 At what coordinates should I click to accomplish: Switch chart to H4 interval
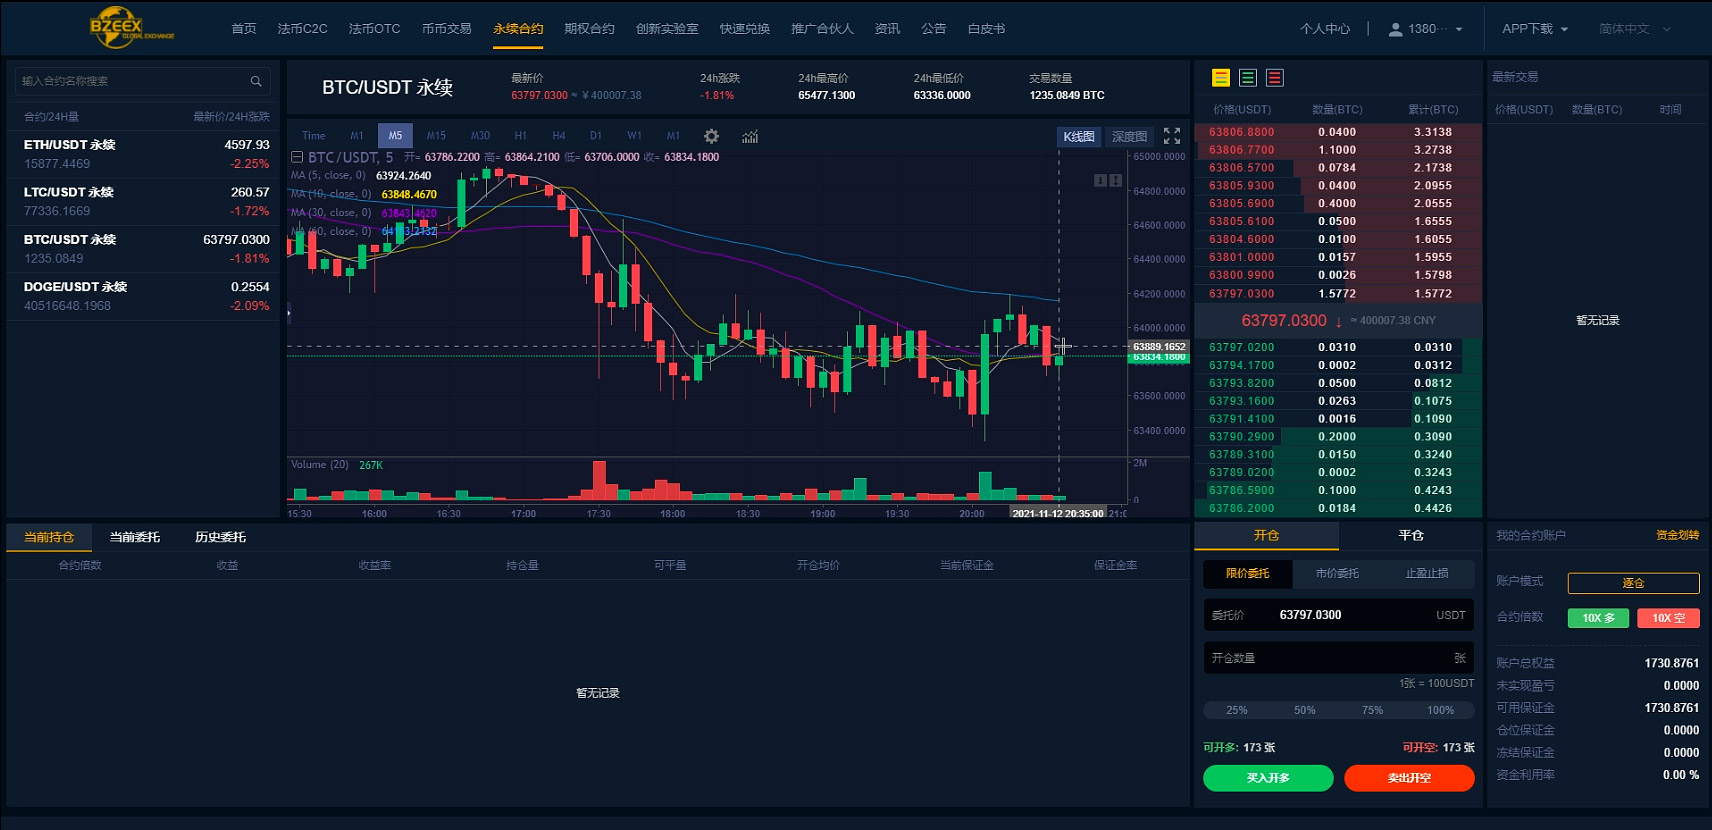point(558,136)
